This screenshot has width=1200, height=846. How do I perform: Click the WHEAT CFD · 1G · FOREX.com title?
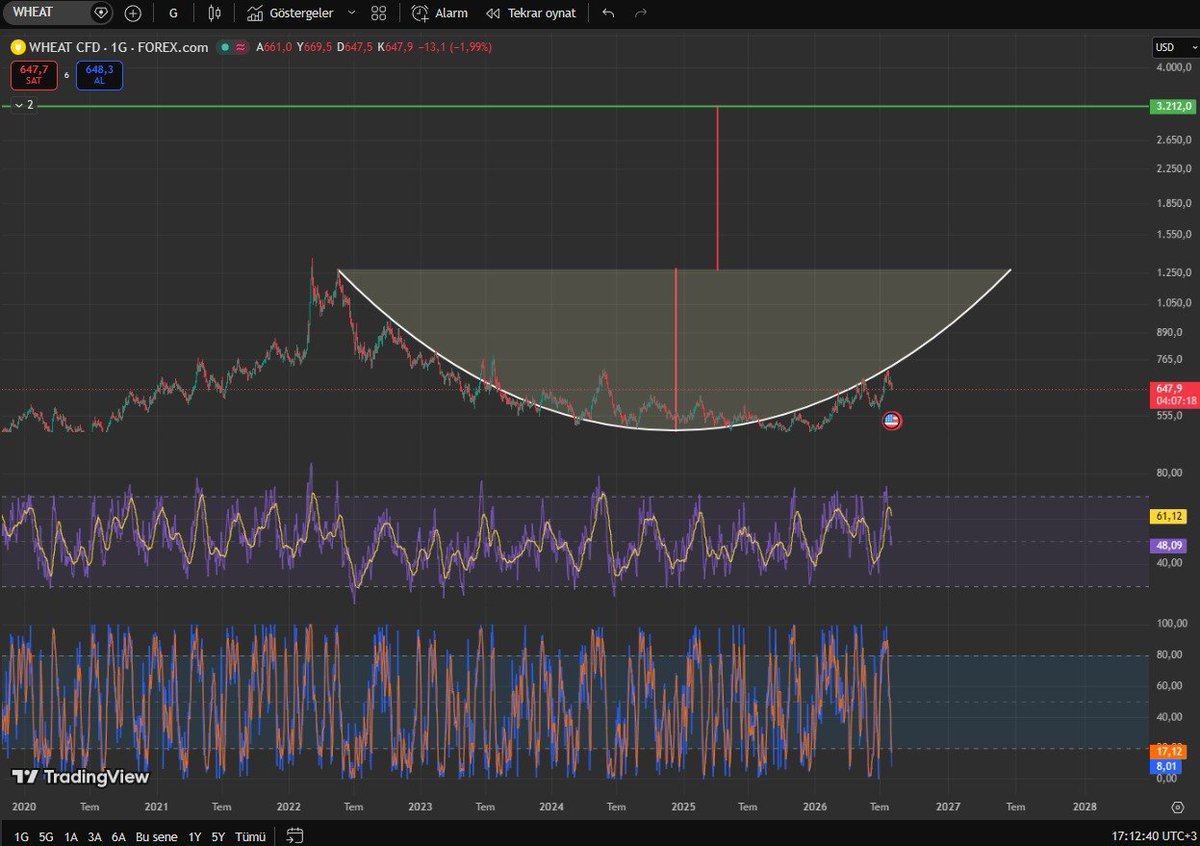[x=119, y=47]
